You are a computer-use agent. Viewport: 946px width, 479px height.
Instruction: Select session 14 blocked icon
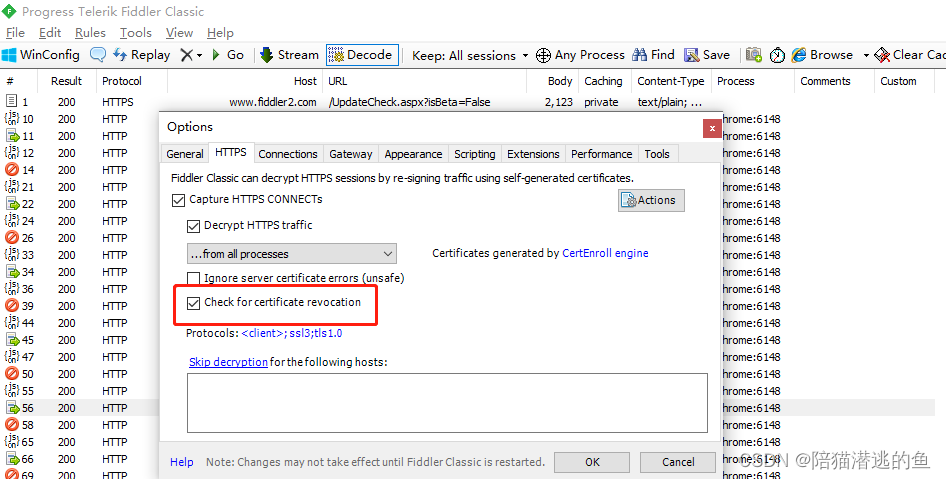(11, 170)
